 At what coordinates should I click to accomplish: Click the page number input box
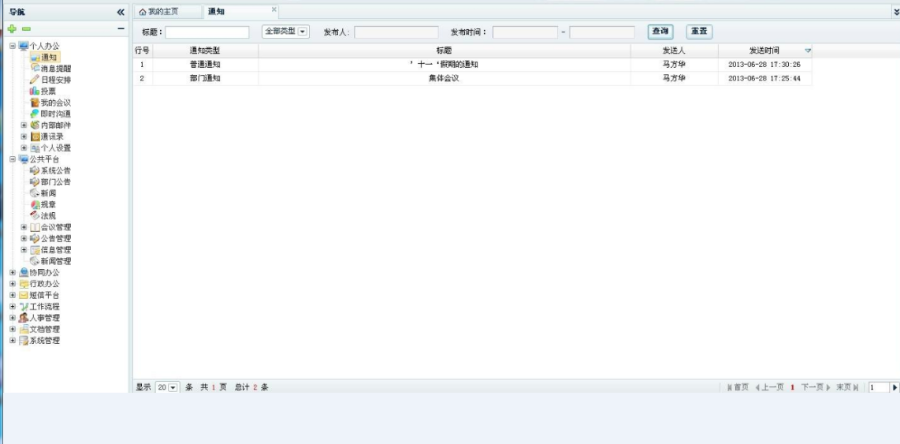pyautogui.click(x=879, y=388)
